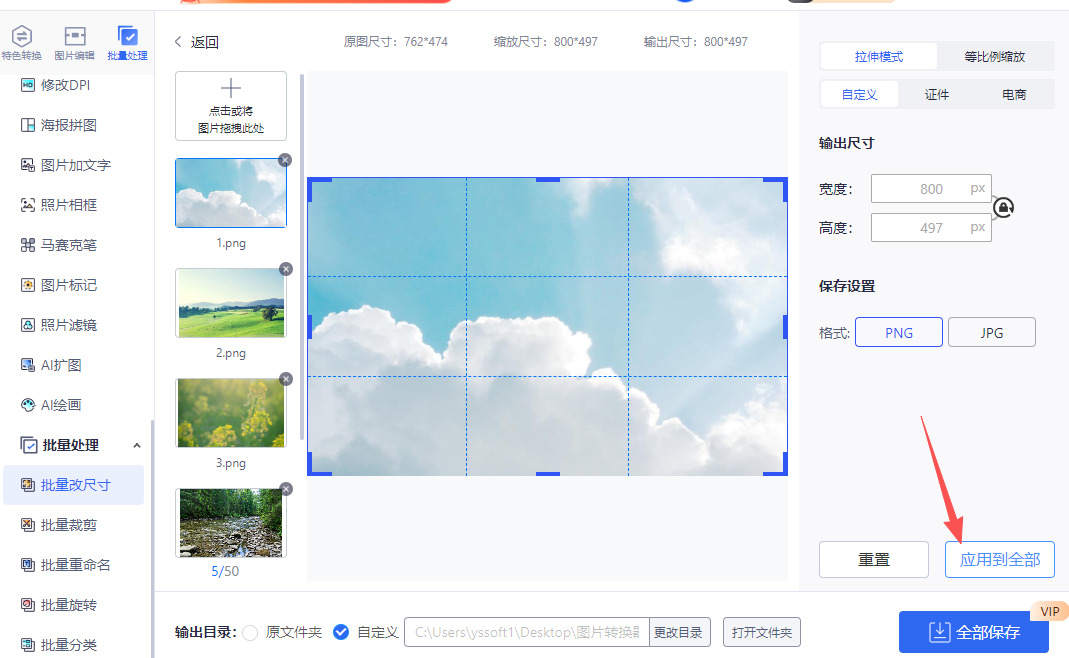Select 修改DPI in the sidebar
This screenshot has width=1069, height=658.
(55, 85)
